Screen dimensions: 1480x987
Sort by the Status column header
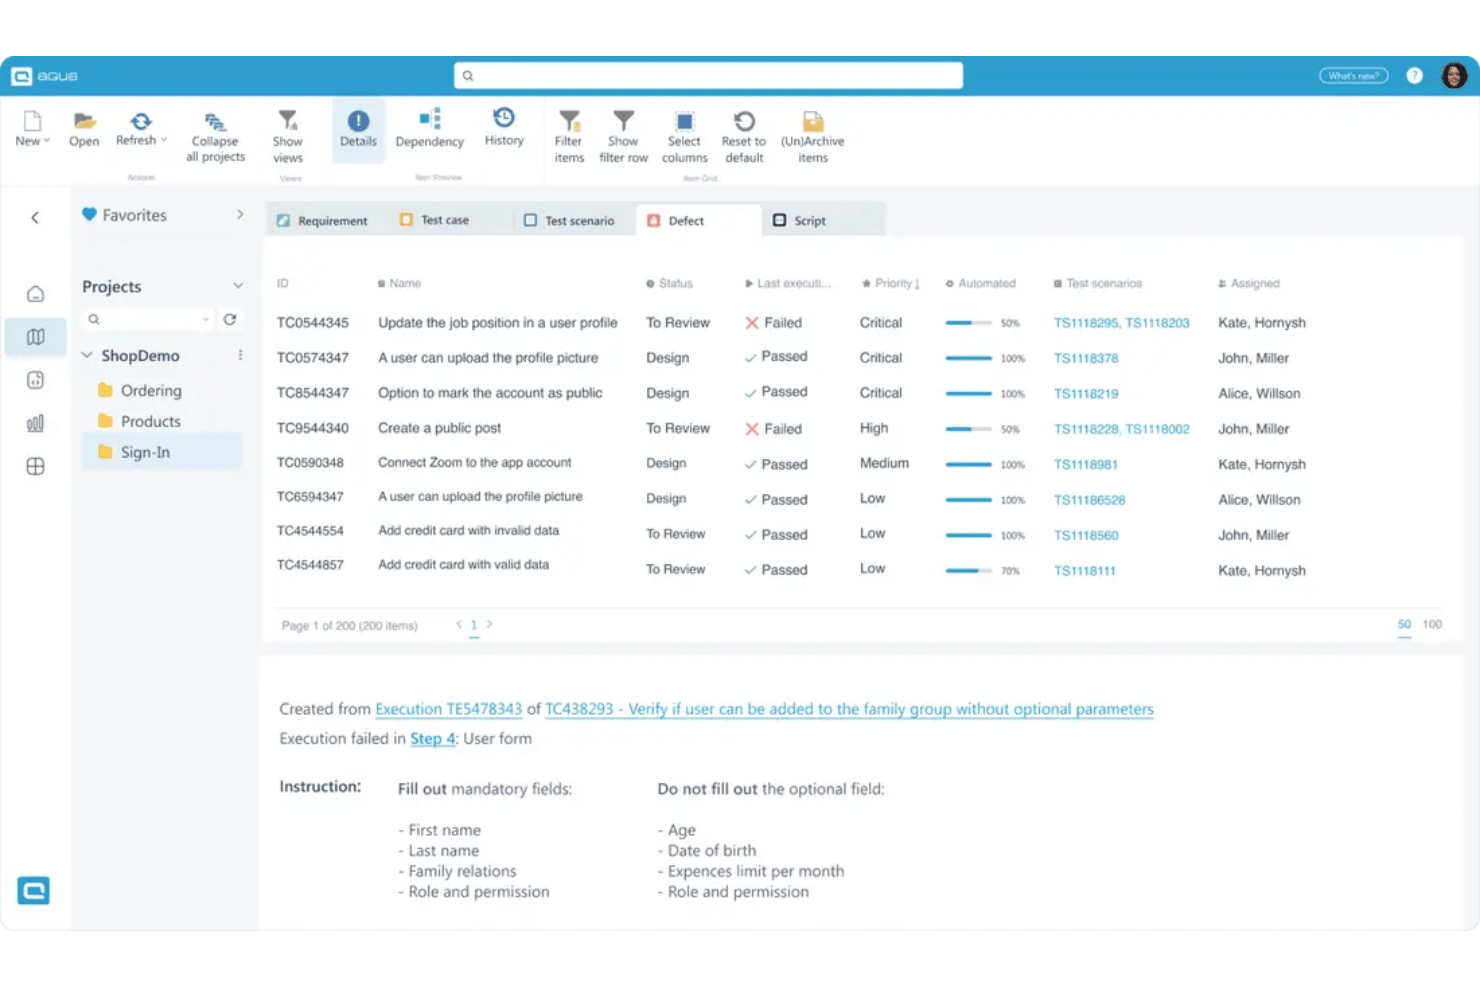click(669, 284)
